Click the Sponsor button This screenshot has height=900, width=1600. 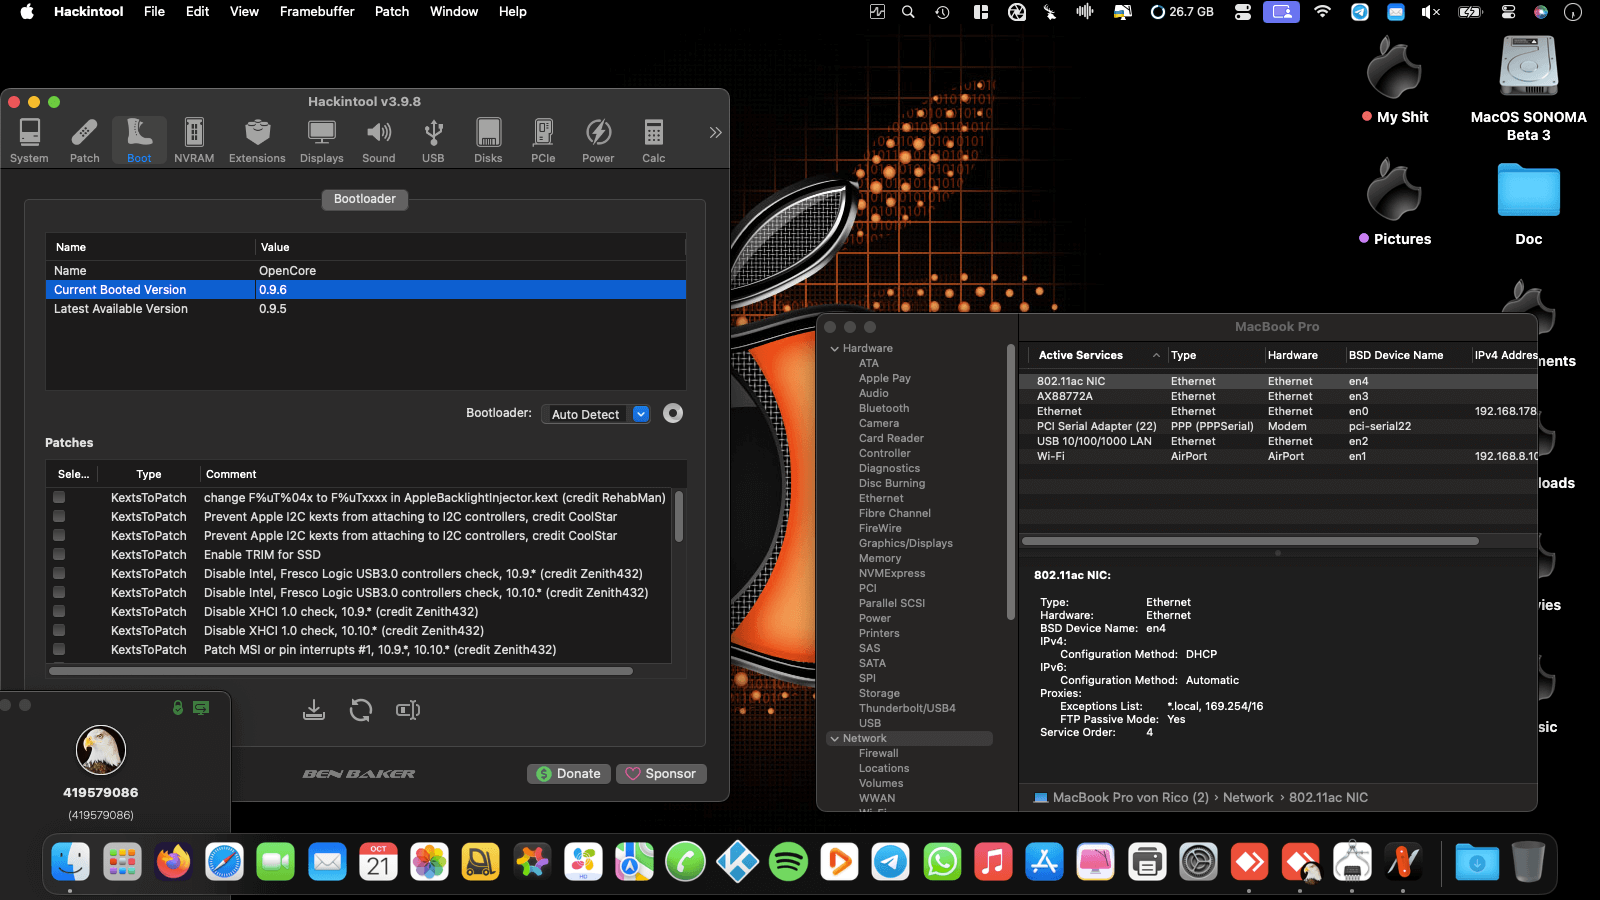pos(661,774)
